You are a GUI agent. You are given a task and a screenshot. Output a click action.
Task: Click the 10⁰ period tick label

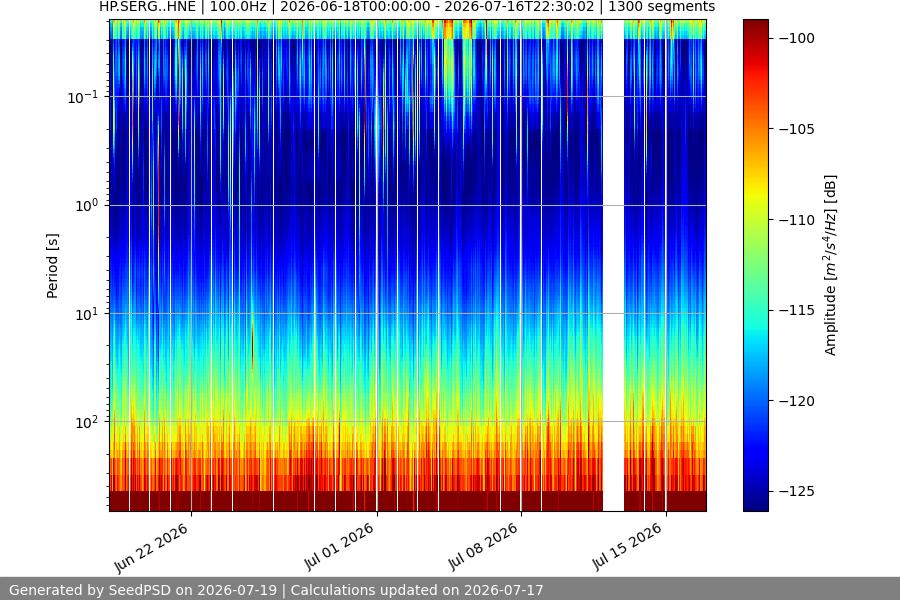coord(86,206)
